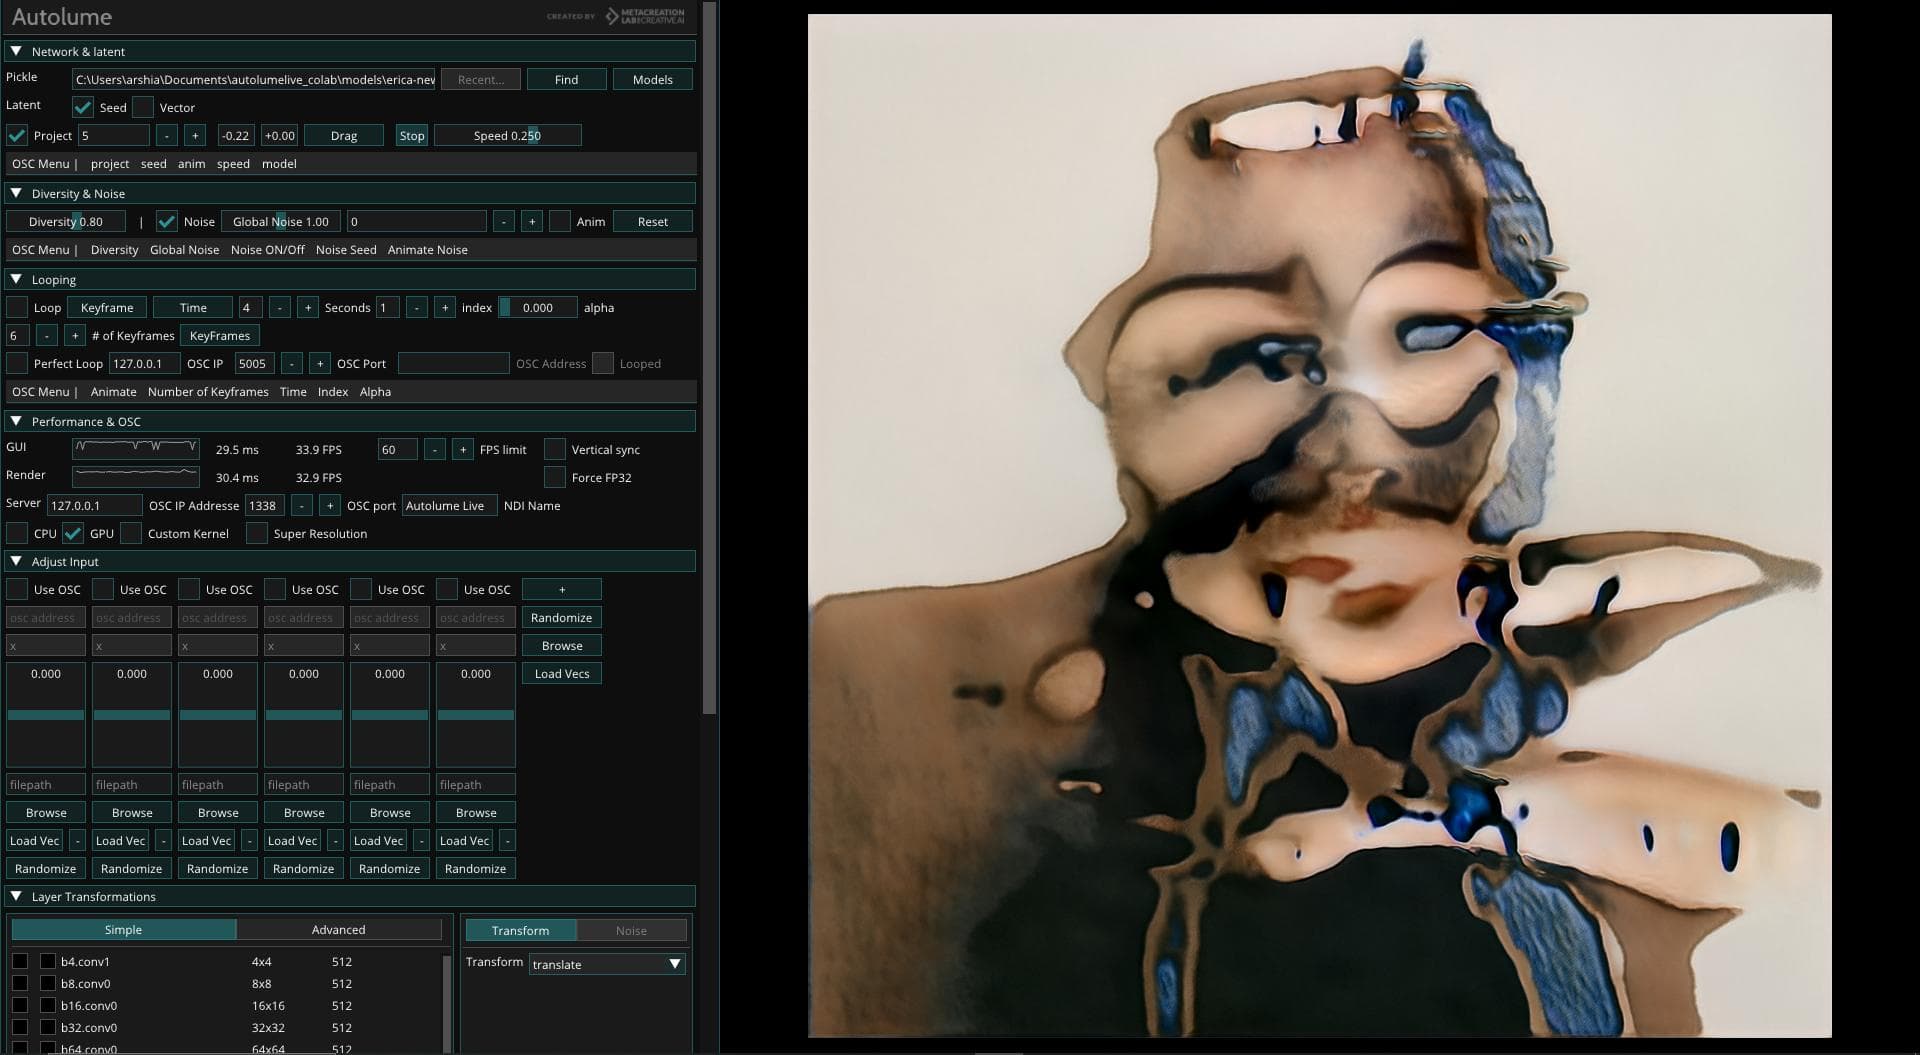The width and height of the screenshot is (1920, 1055).
Task: Toggle the Looped checkbox
Action: (x=603, y=363)
